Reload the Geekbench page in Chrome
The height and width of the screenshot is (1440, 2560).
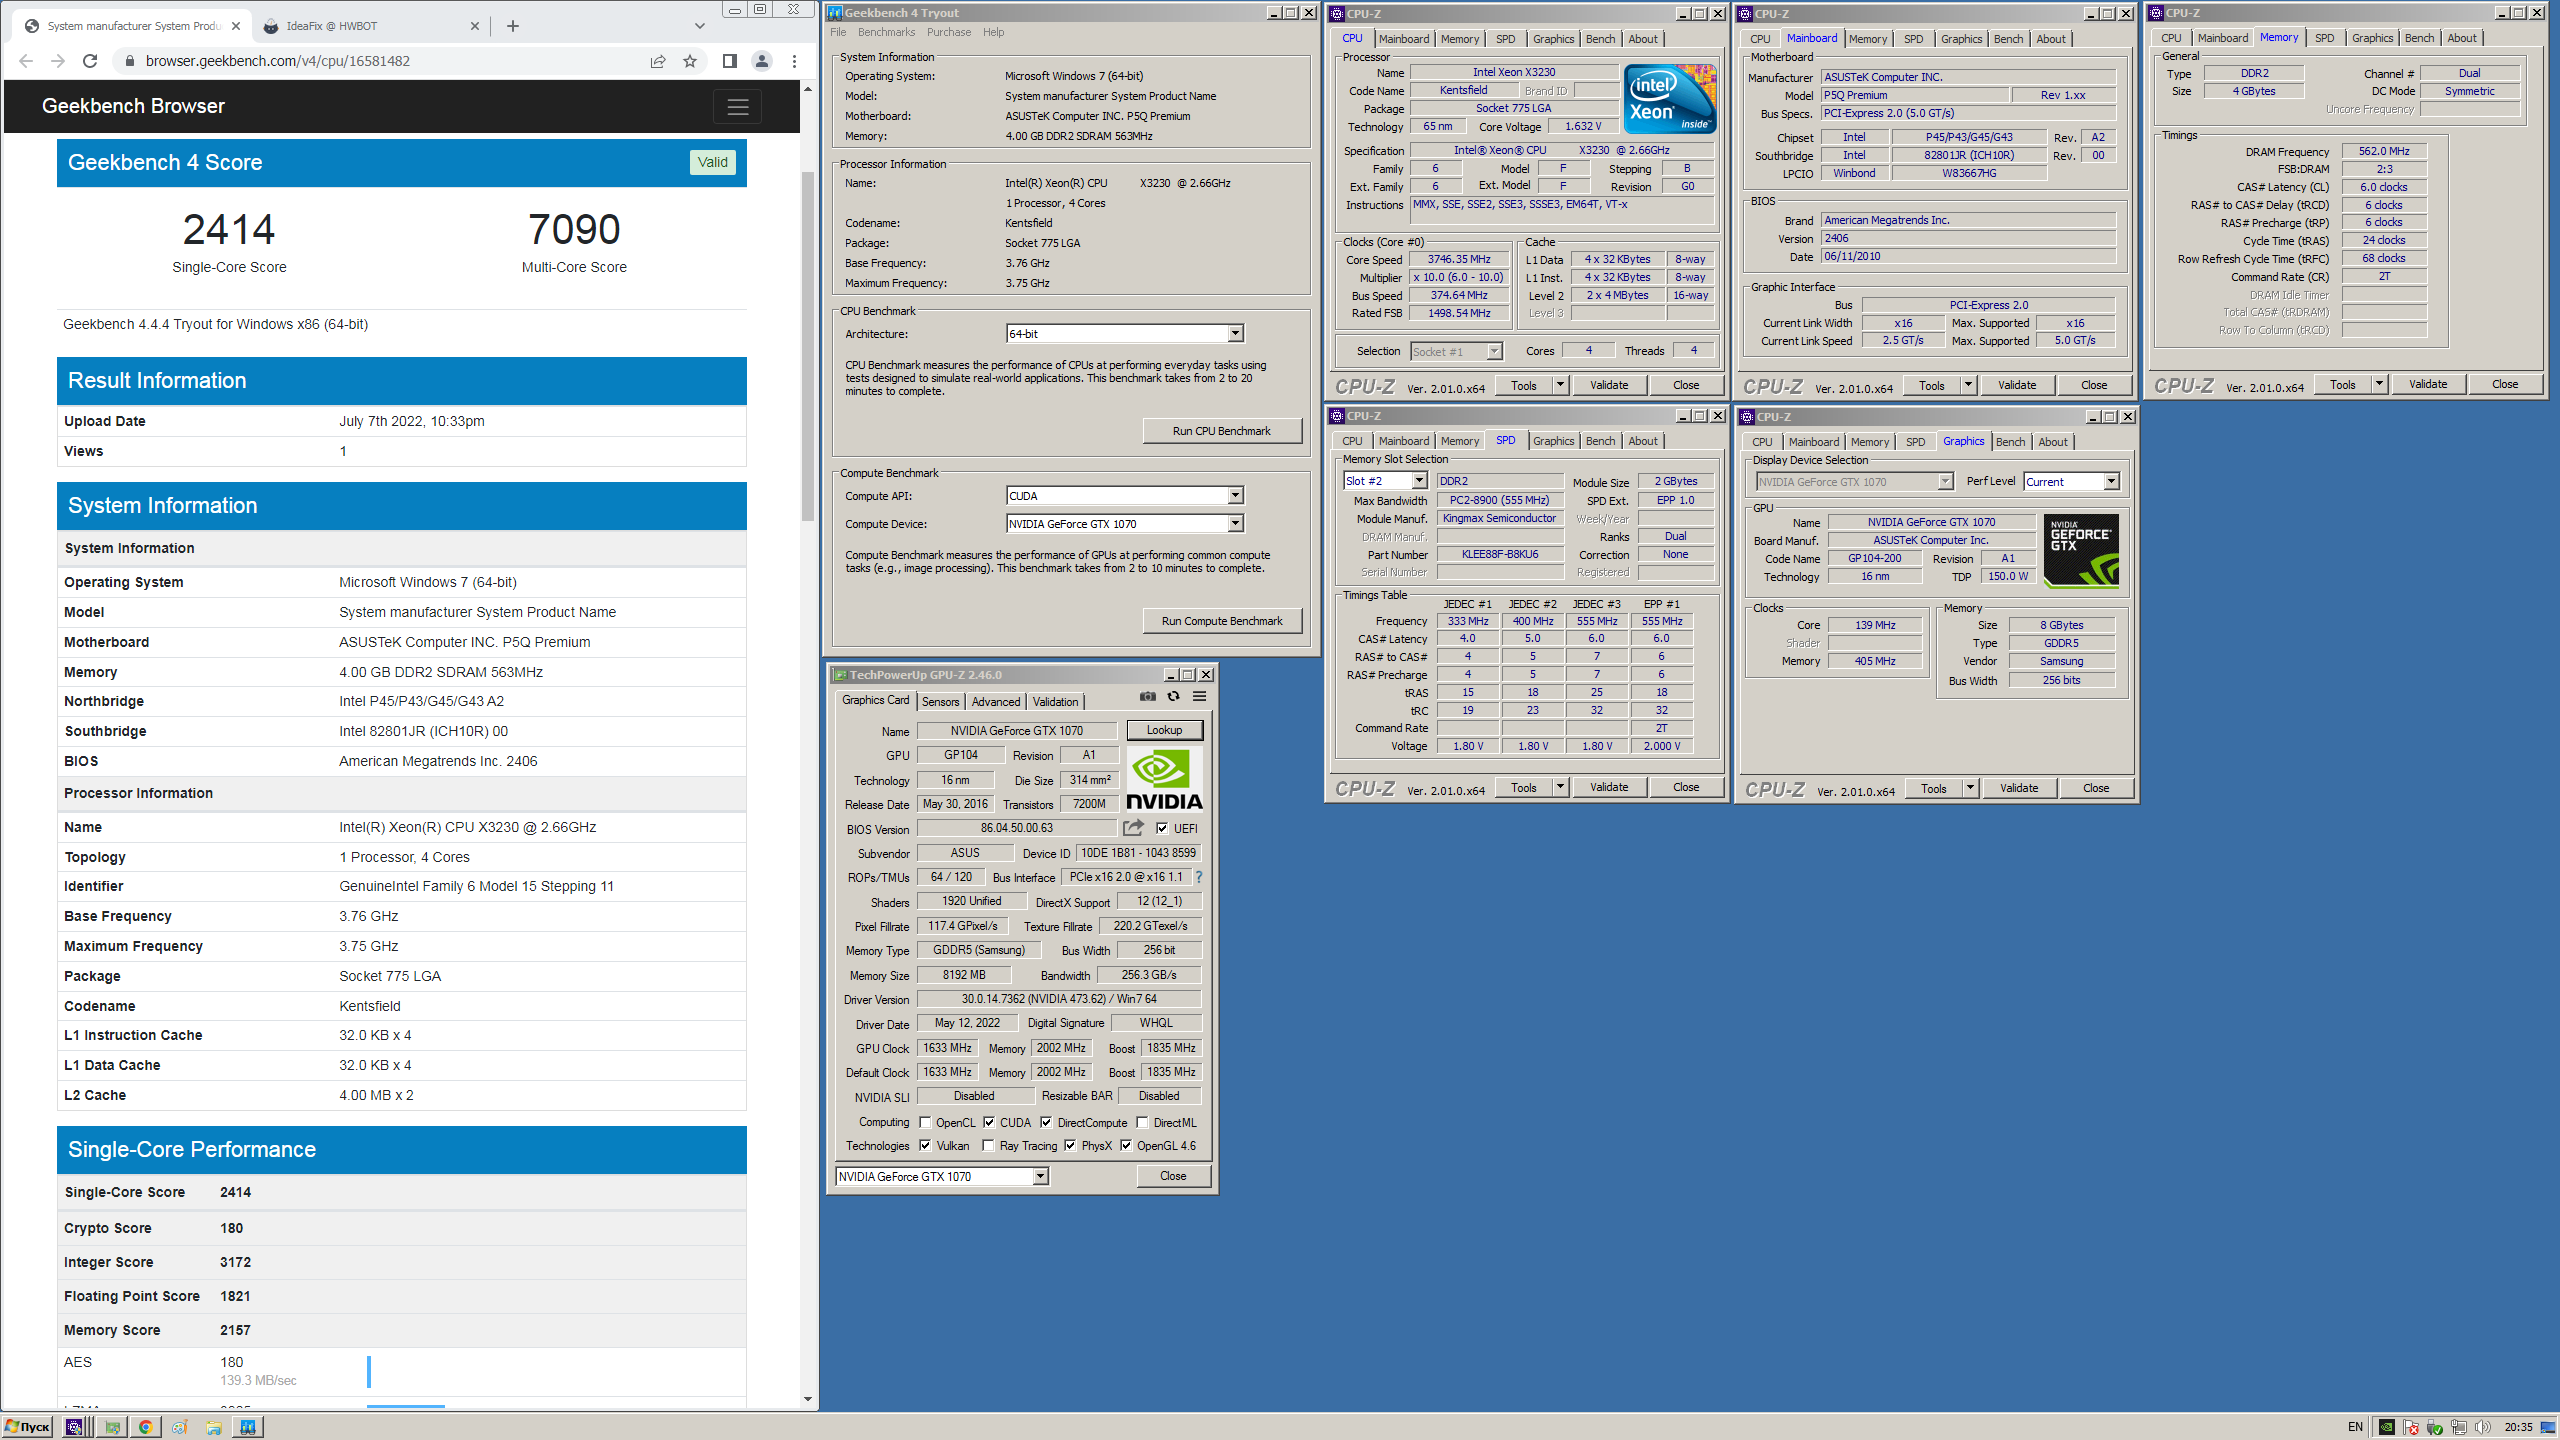click(x=90, y=61)
